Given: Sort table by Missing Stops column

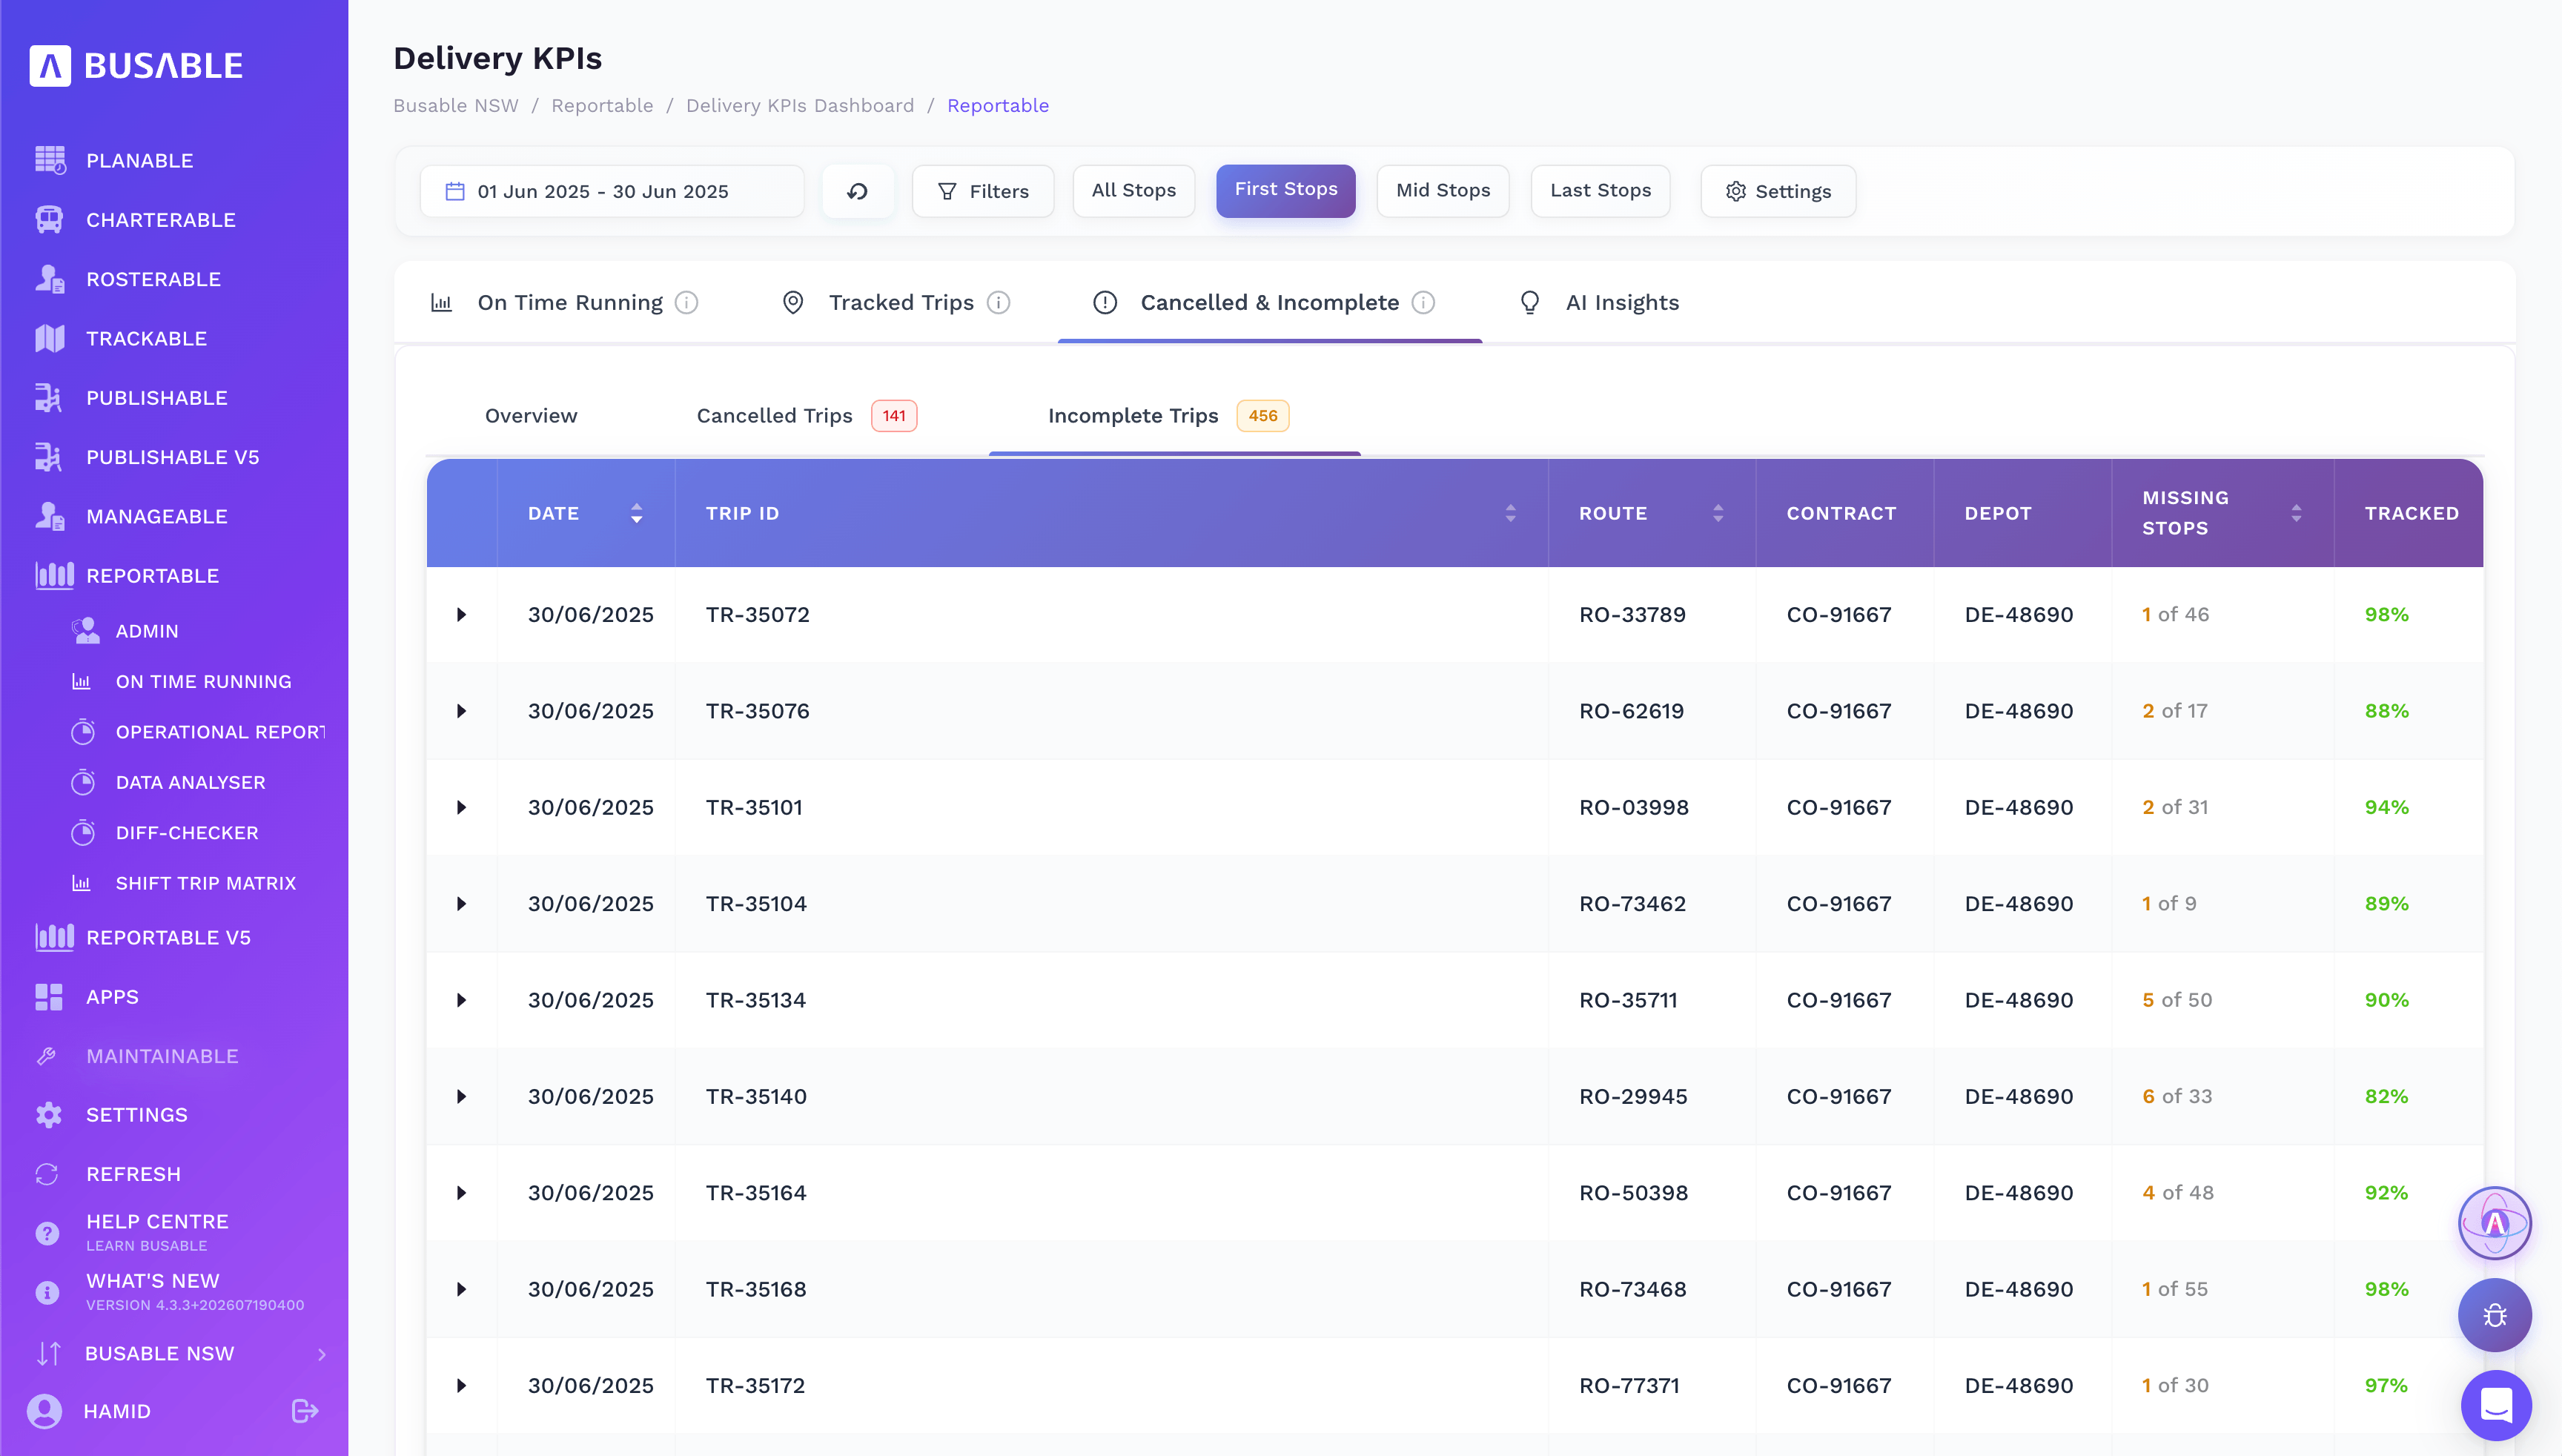Looking at the screenshot, I should click(2296, 513).
